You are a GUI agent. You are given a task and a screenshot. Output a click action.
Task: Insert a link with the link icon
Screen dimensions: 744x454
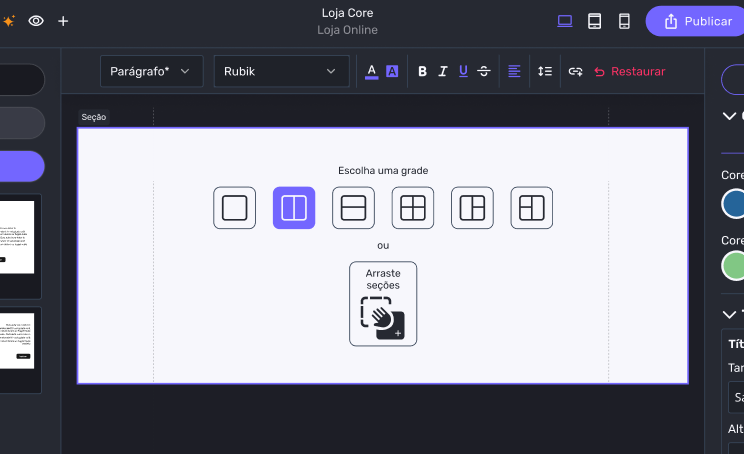[575, 71]
